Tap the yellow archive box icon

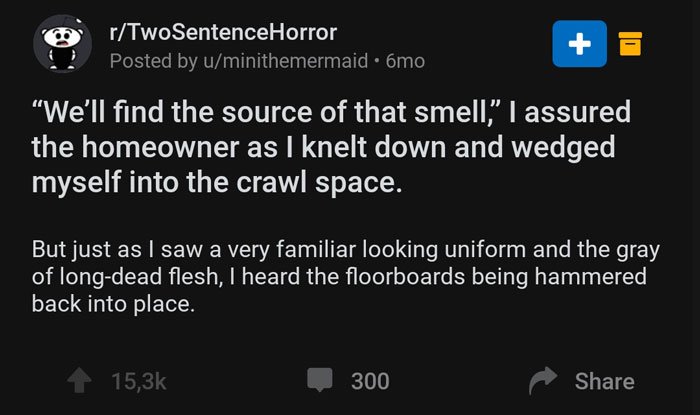coord(630,44)
